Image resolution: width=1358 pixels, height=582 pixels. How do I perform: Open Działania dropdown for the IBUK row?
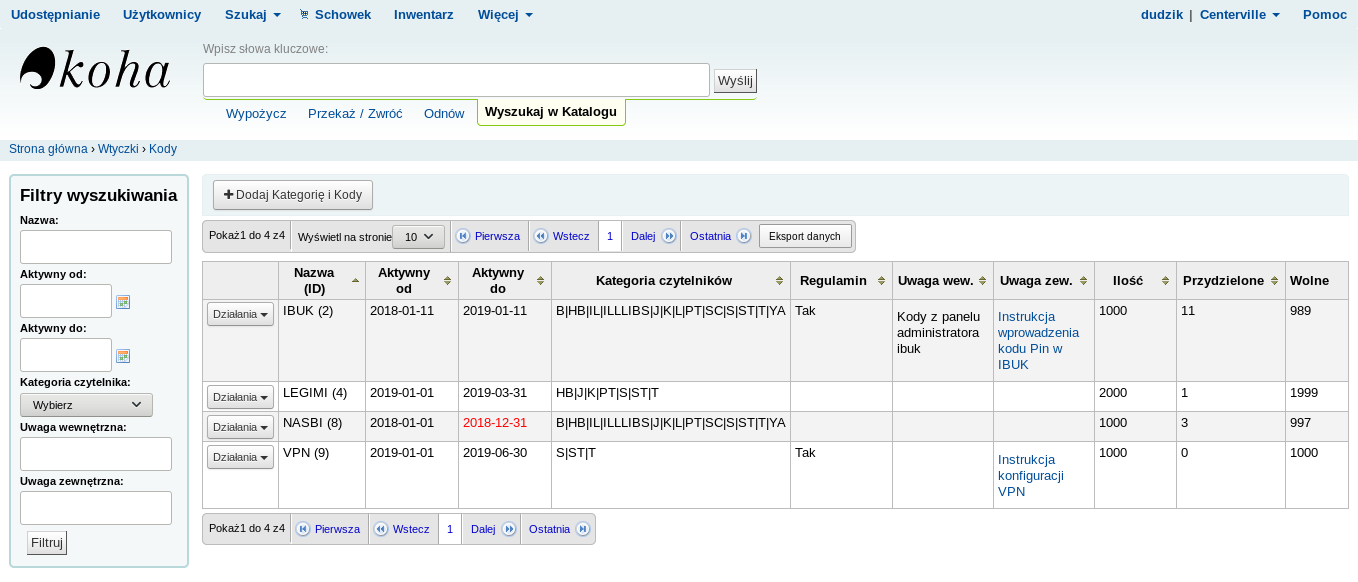coord(240,314)
